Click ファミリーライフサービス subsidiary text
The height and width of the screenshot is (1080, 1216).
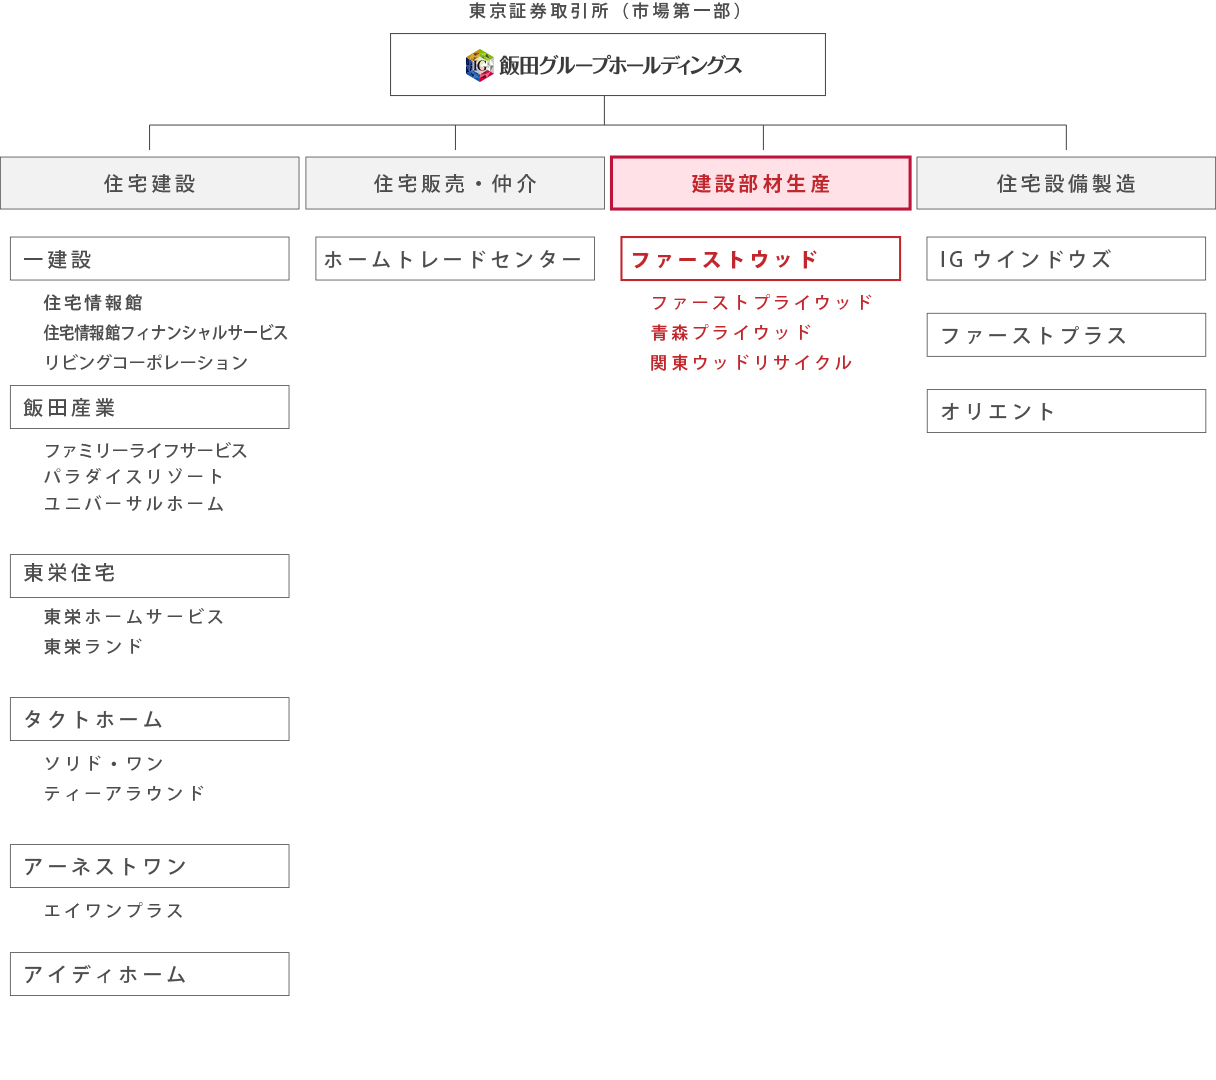point(146,451)
